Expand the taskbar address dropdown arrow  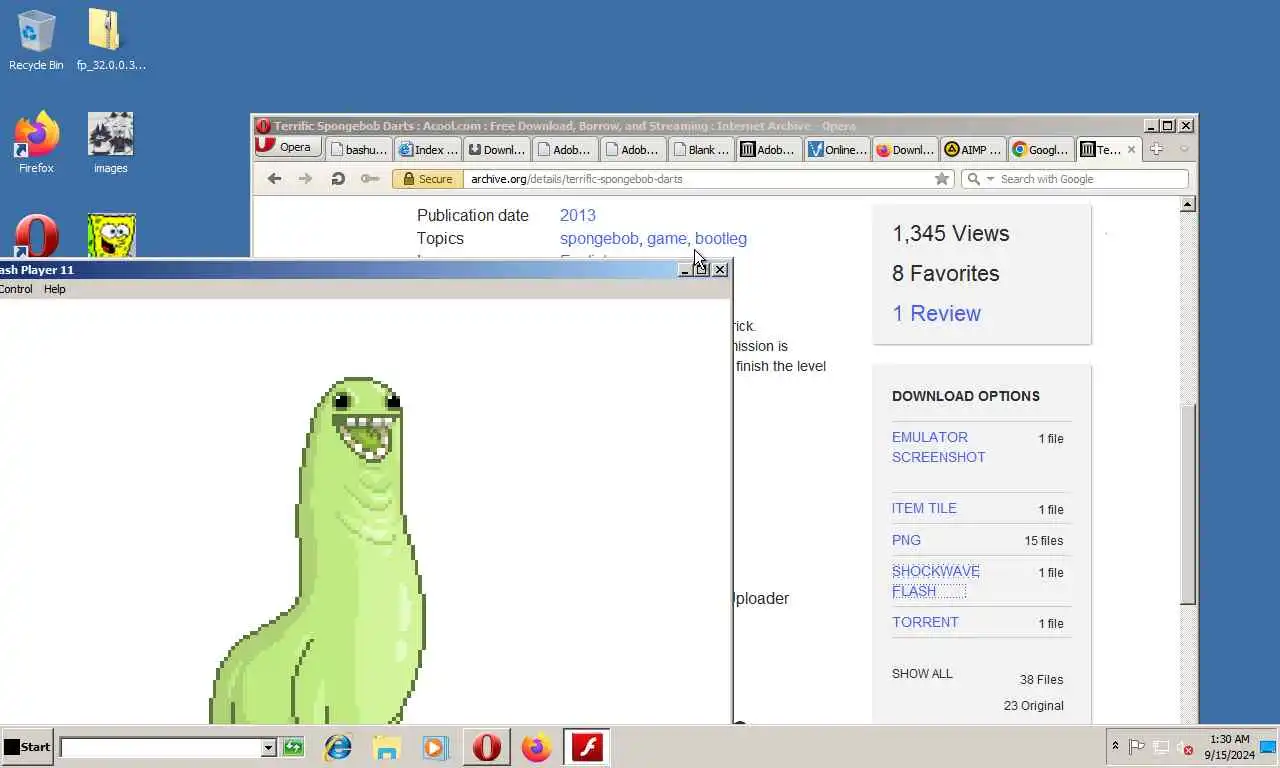(268, 747)
